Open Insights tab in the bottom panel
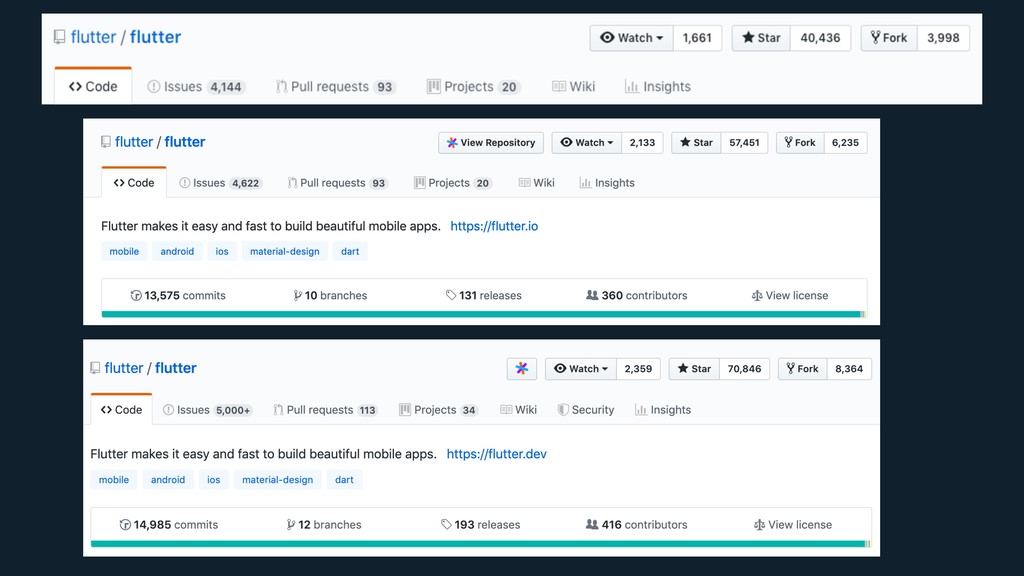The image size is (1024, 576). [x=663, y=409]
